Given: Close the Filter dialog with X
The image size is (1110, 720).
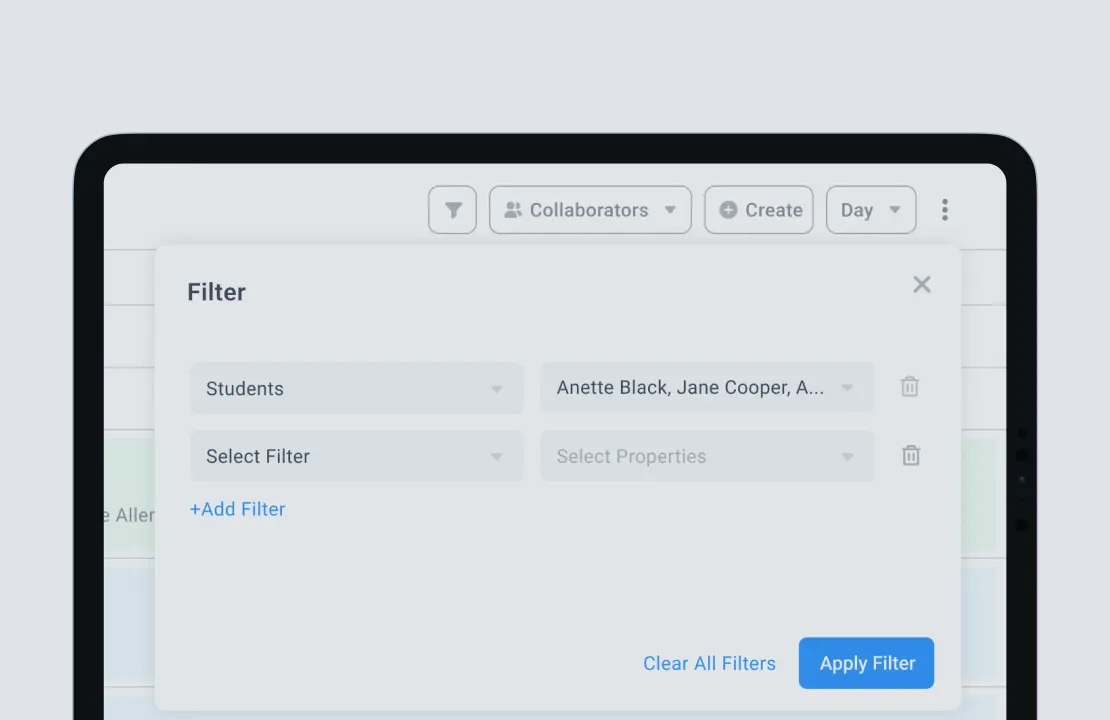Looking at the screenshot, I should 921,285.
